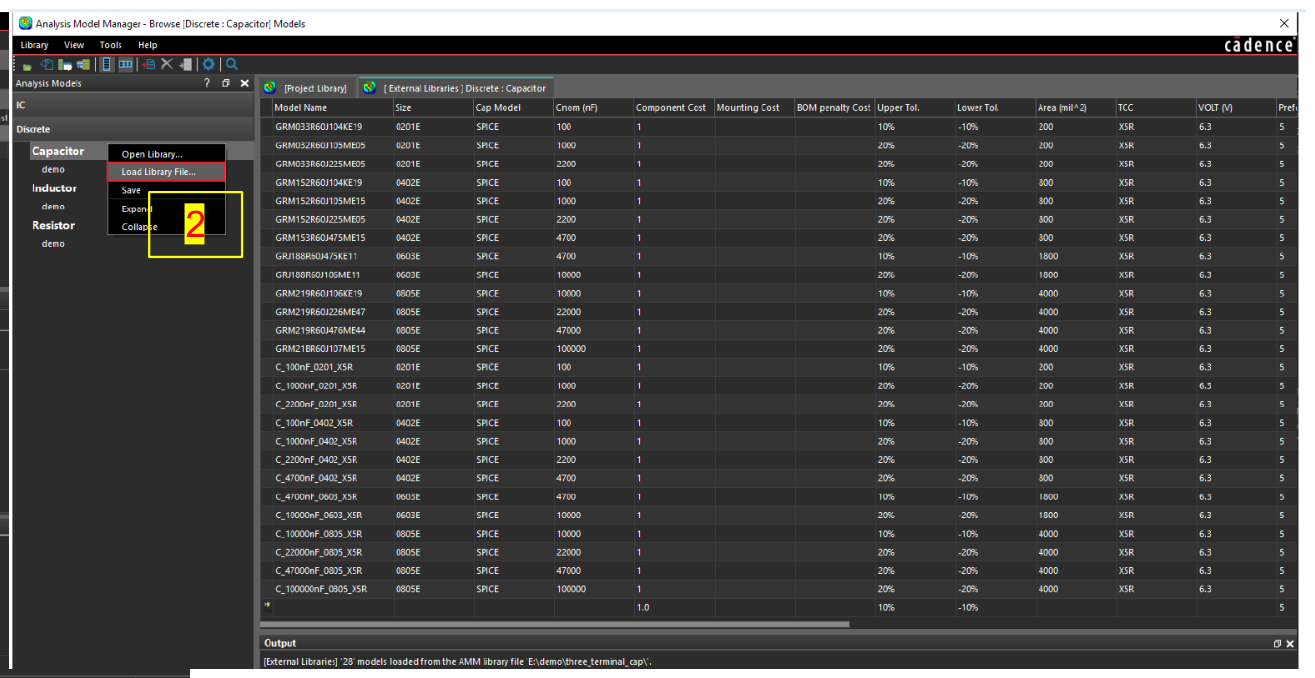Click the open library folder toolbar icon
Image resolution: width=1315 pixels, height=678 pixels.
(x=27, y=66)
